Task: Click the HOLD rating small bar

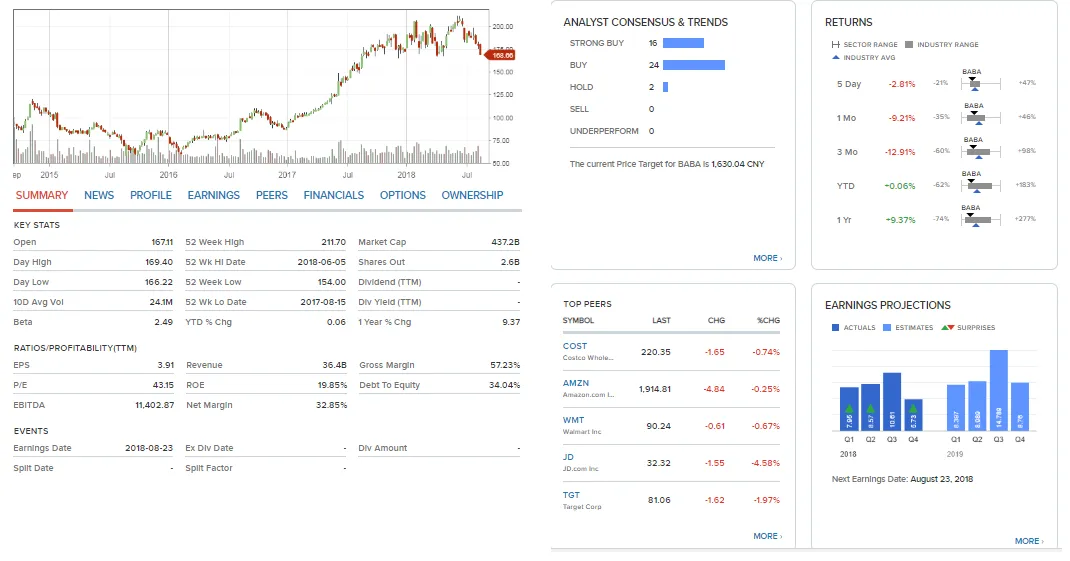Action: click(665, 87)
